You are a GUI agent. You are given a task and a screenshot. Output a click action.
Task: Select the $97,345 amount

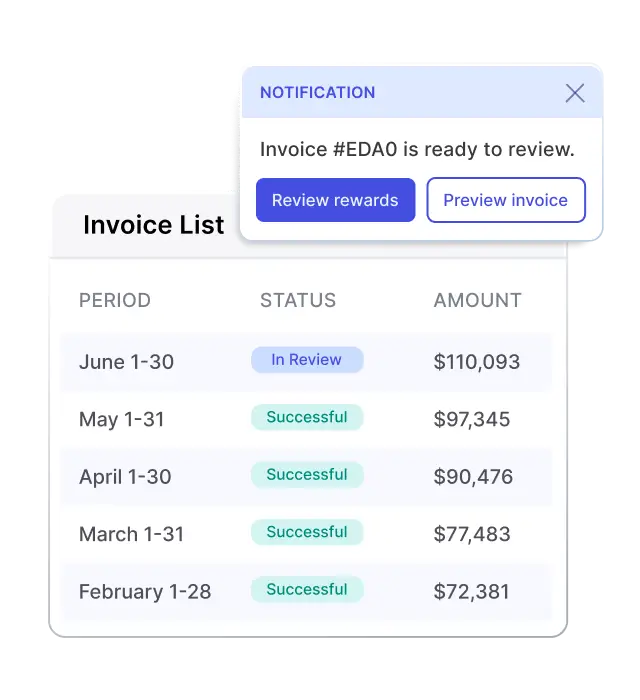pos(472,419)
